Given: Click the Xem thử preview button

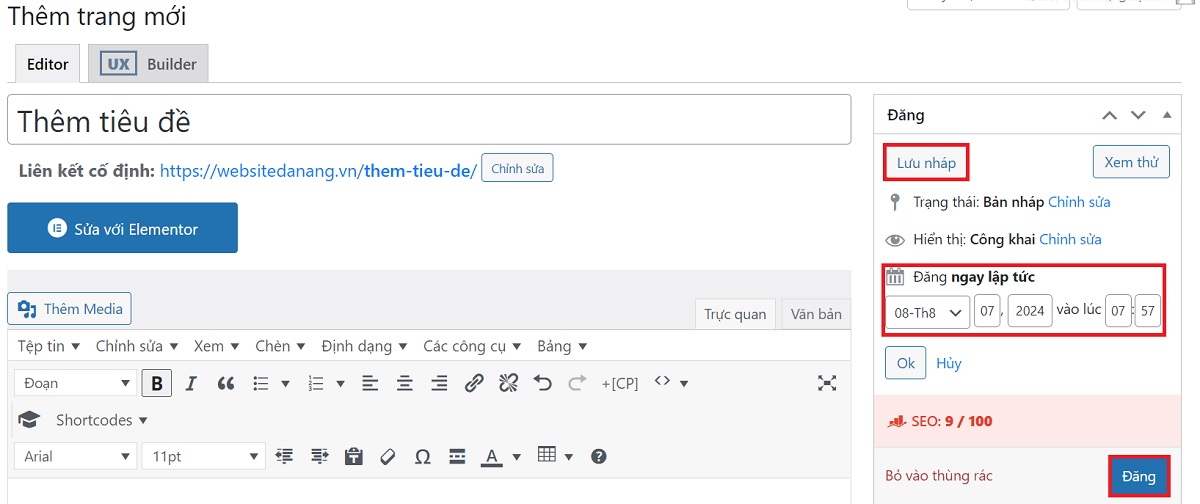Looking at the screenshot, I should (x=1131, y=162).
